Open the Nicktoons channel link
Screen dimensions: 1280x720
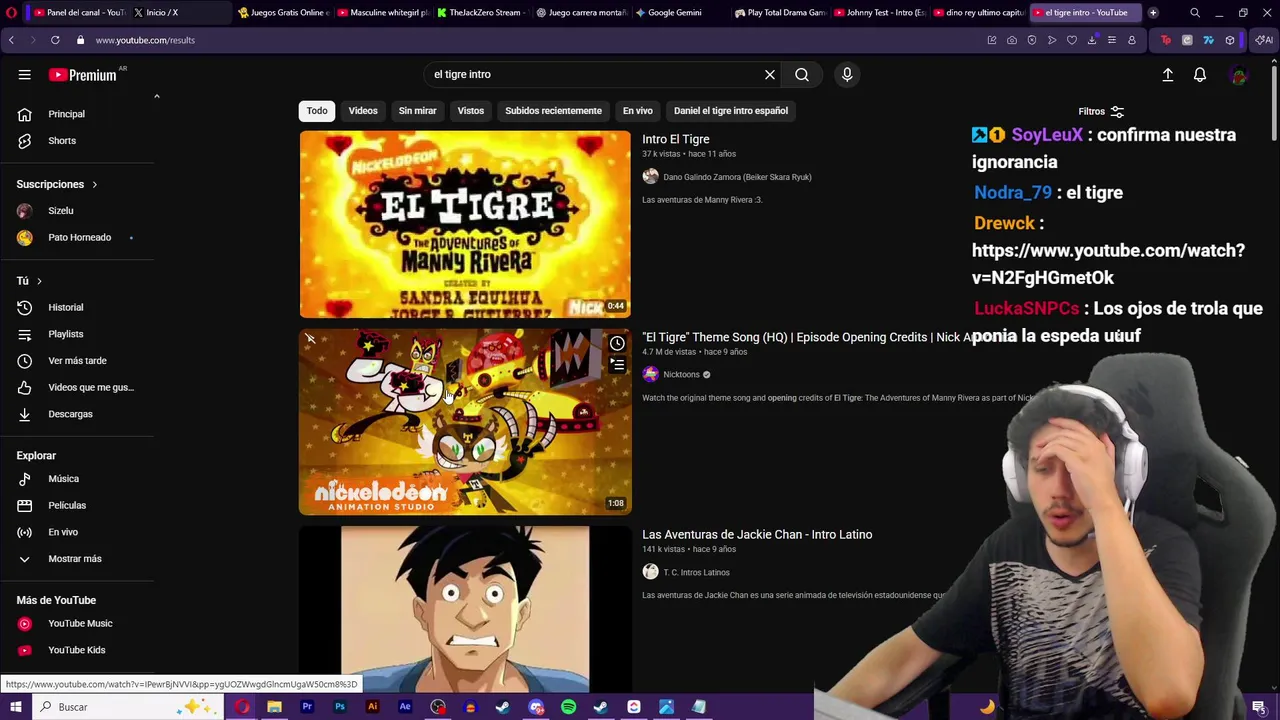tap(682, 375)
